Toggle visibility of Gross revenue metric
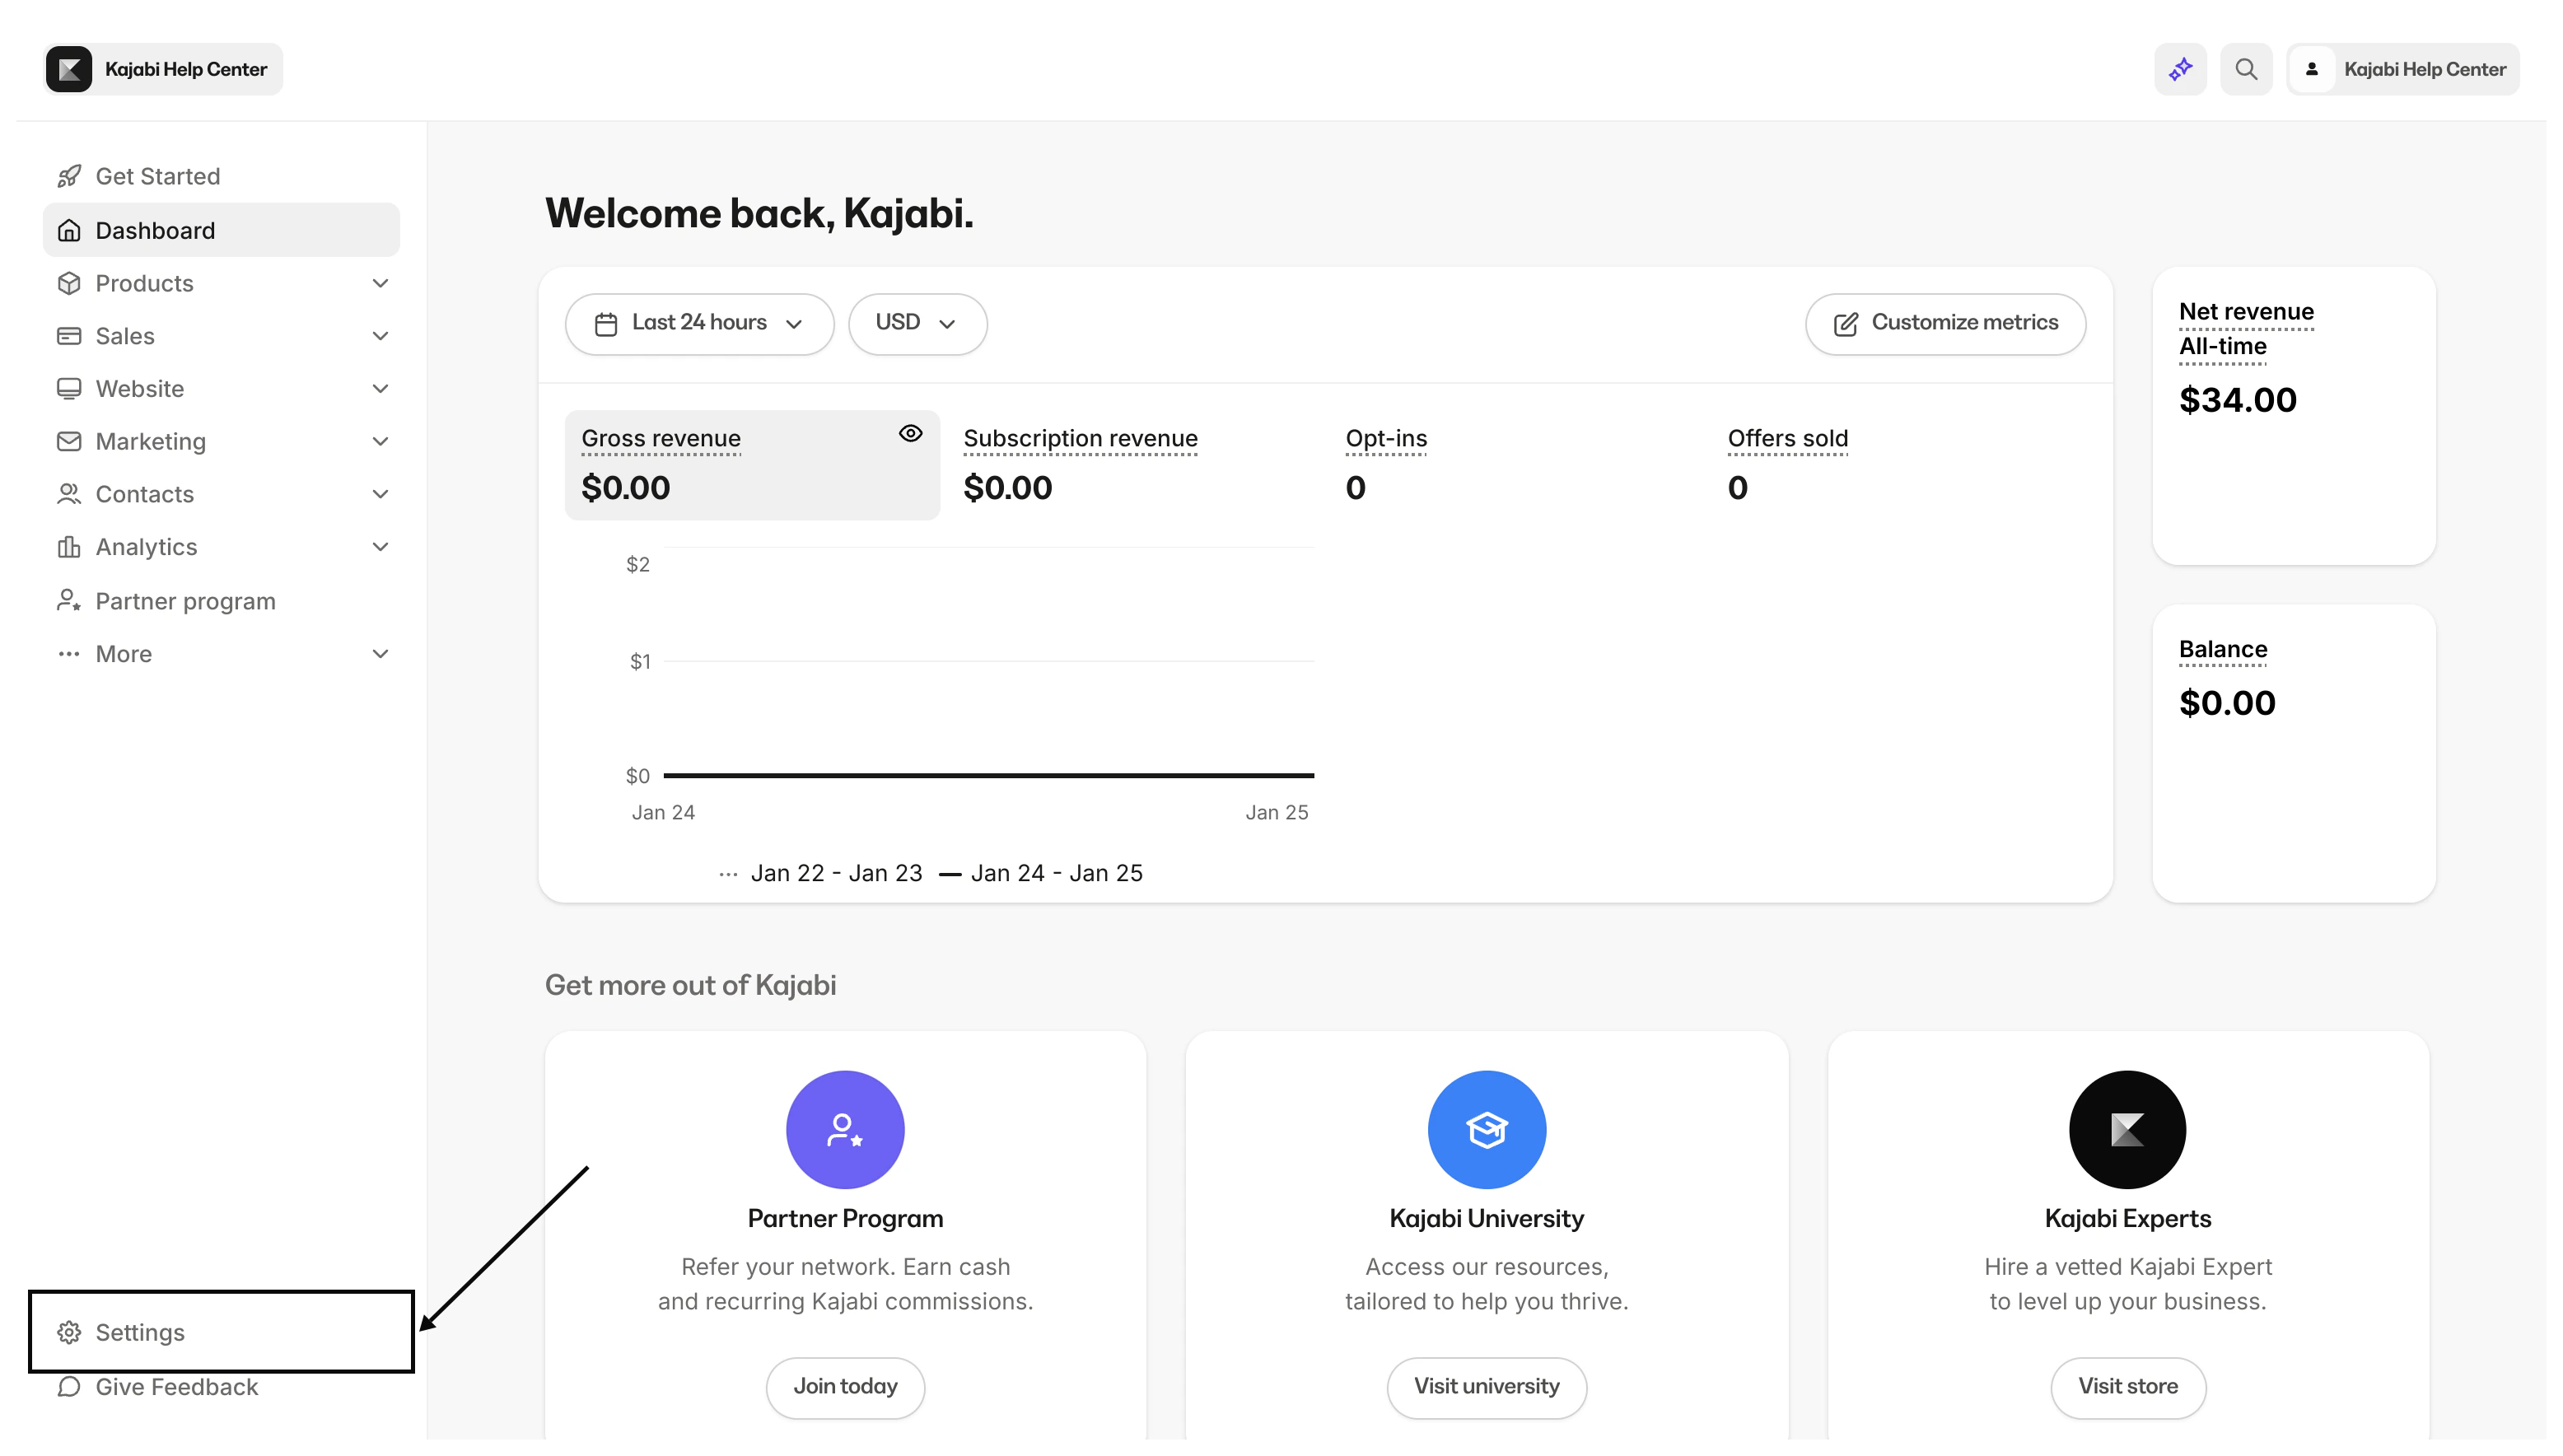 [911, 433]
